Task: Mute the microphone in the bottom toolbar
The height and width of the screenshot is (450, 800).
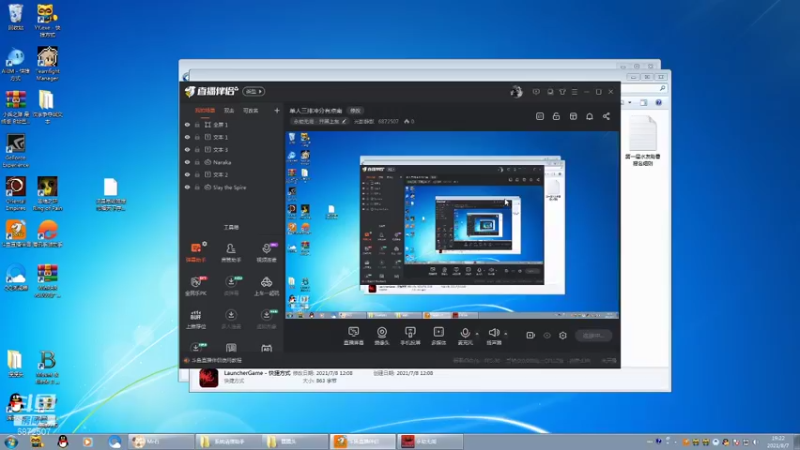Action: (x=465, y=336)
